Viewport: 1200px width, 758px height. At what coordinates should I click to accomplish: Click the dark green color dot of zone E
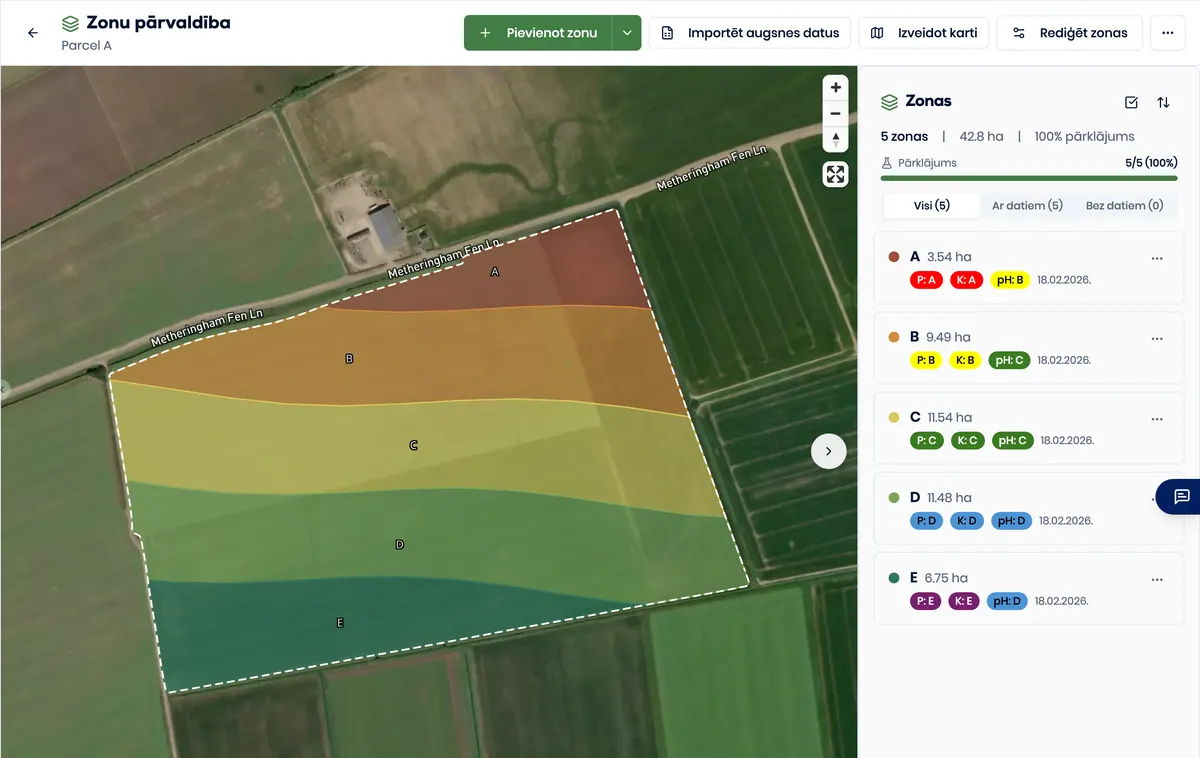pyautogui.click(x=894, y=578)
